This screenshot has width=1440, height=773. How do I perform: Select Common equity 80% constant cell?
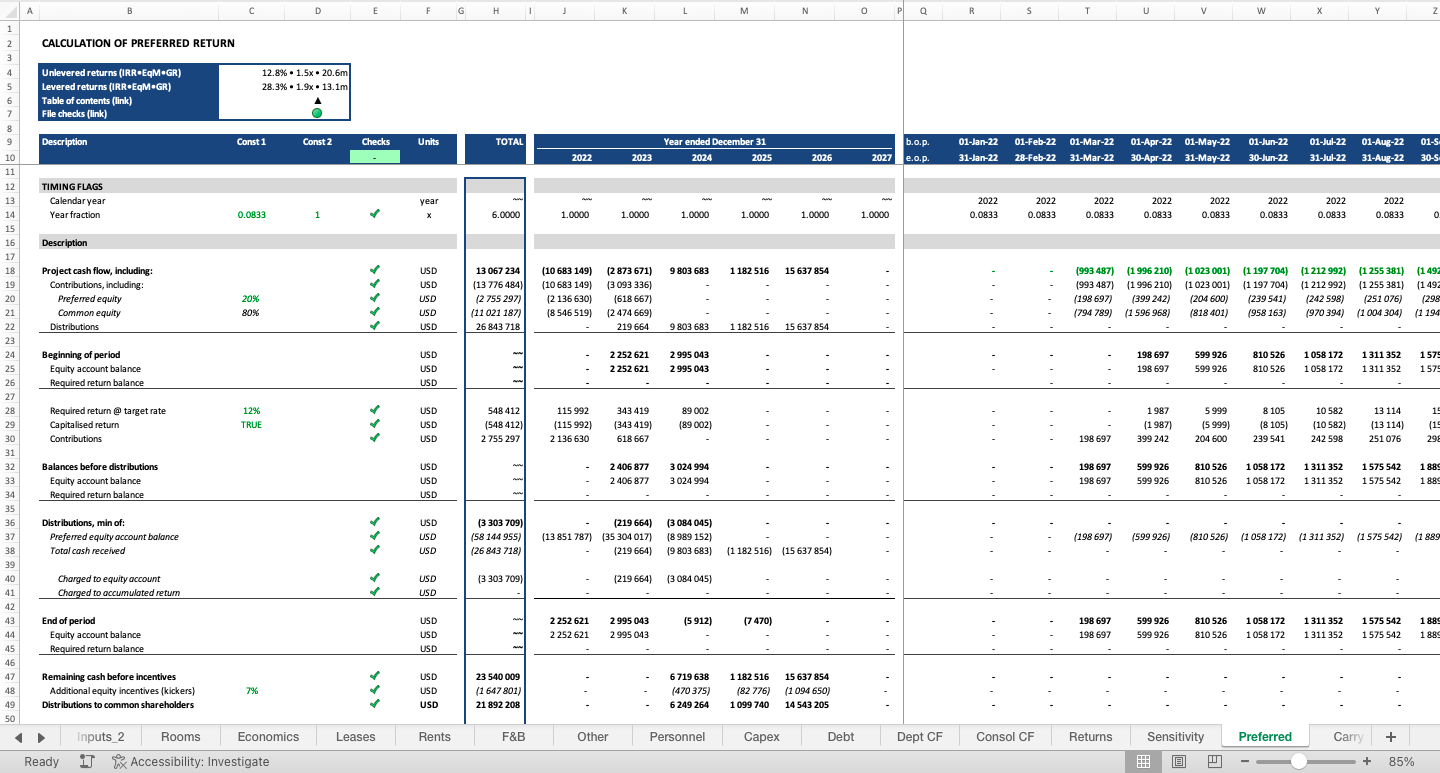(251, 312)
